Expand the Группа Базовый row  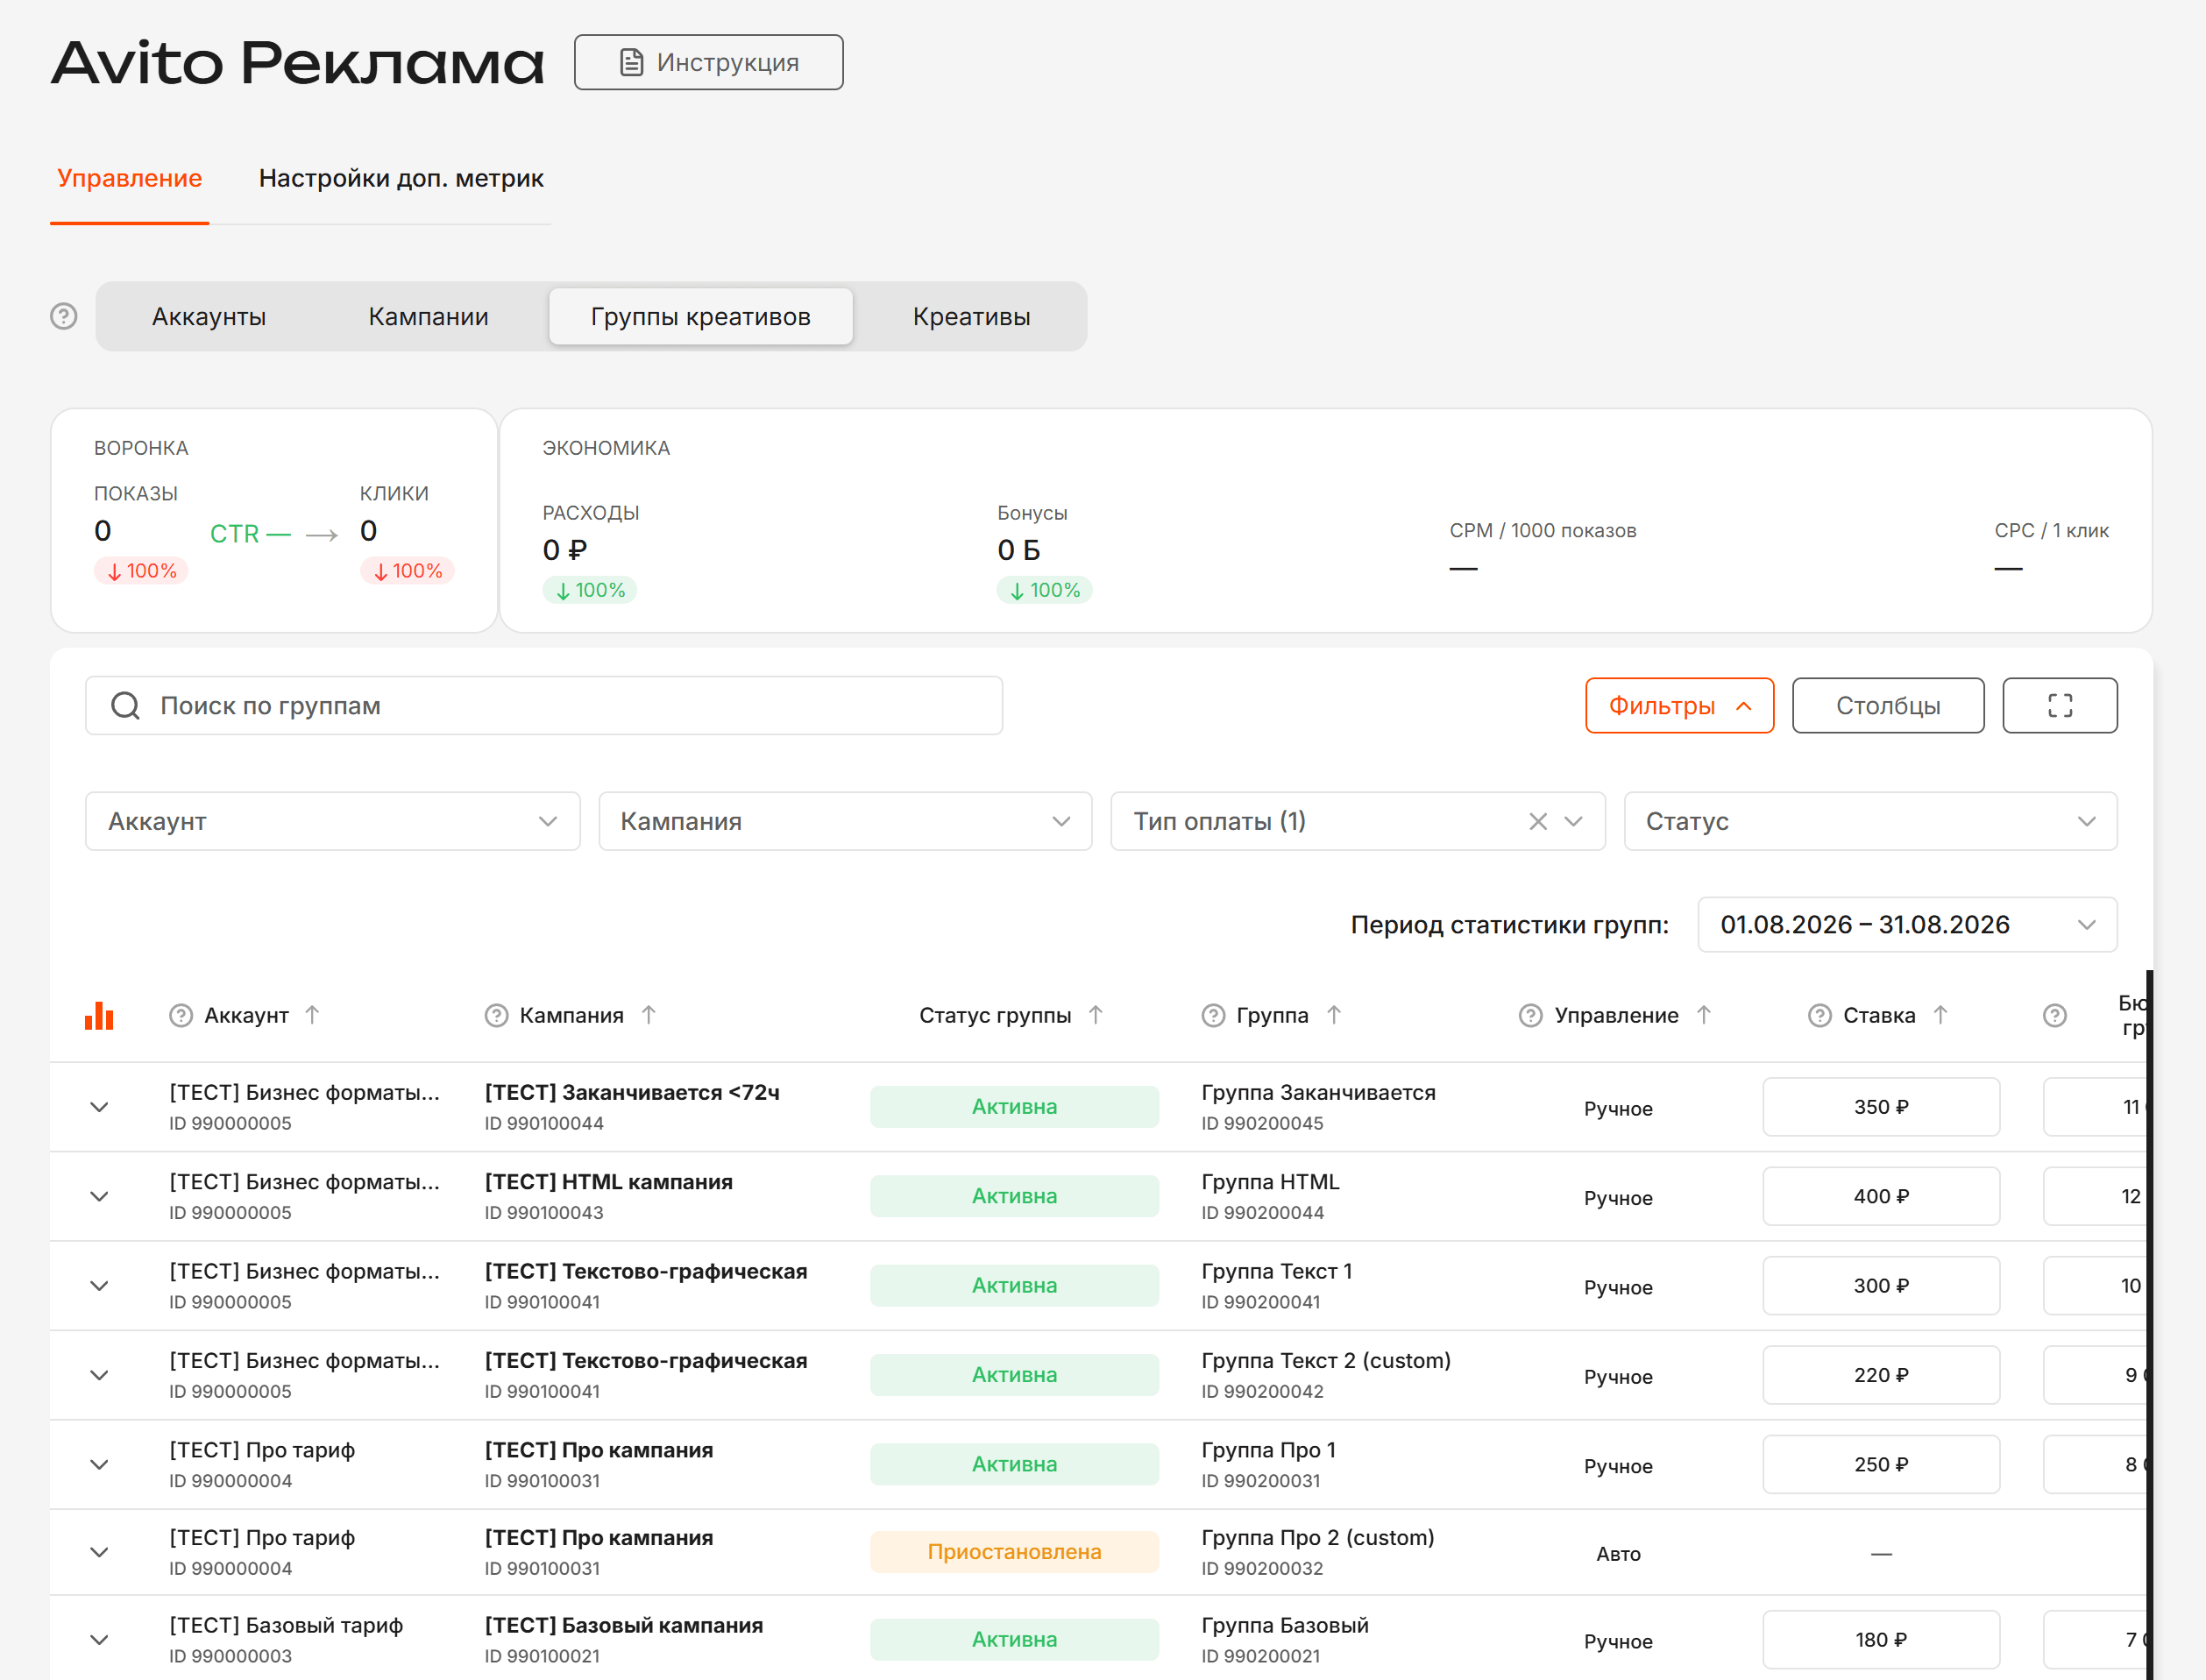(99, 1640)
